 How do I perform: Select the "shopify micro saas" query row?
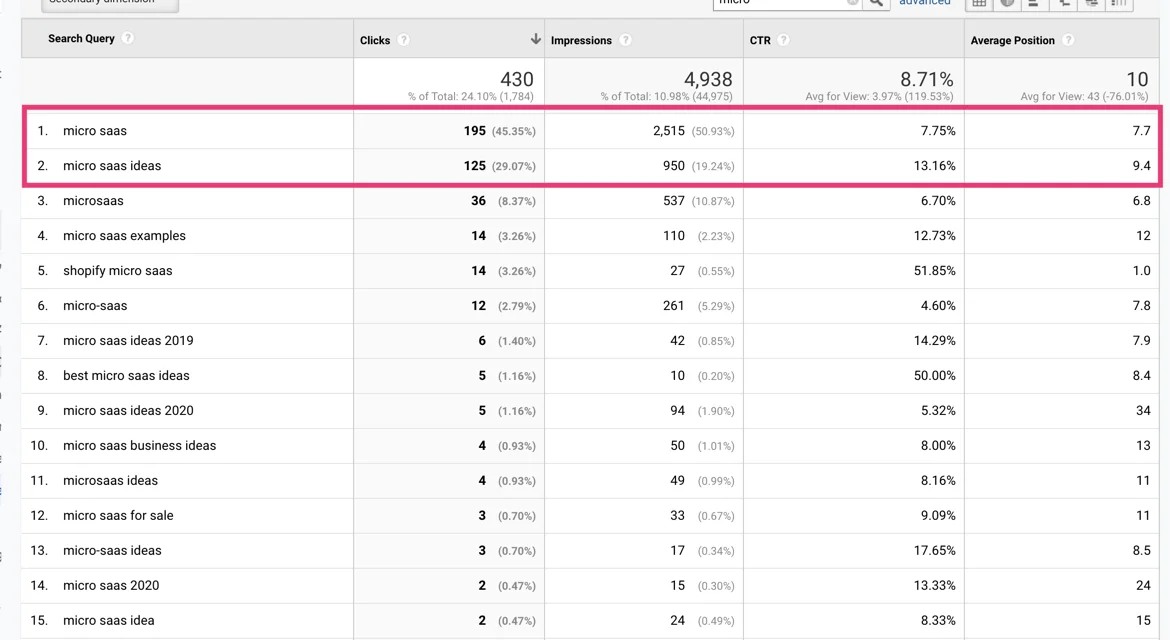tap(117, 271)
